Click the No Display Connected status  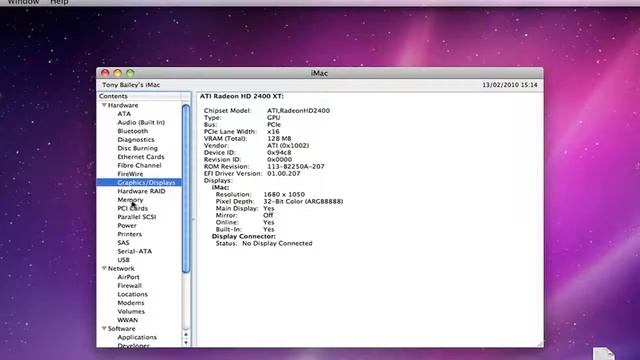pyautogui.click(x=277, y=244)
